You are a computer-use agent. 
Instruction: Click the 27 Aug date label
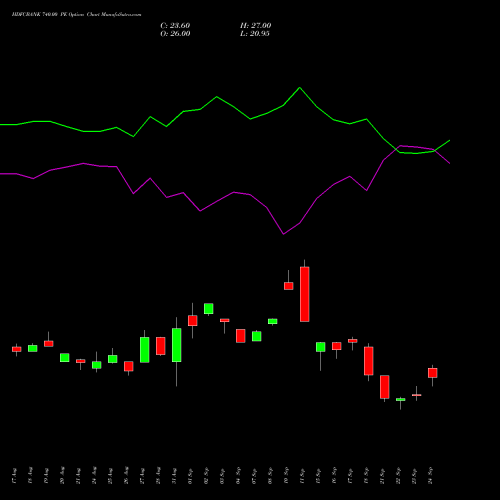click(142, 476)
